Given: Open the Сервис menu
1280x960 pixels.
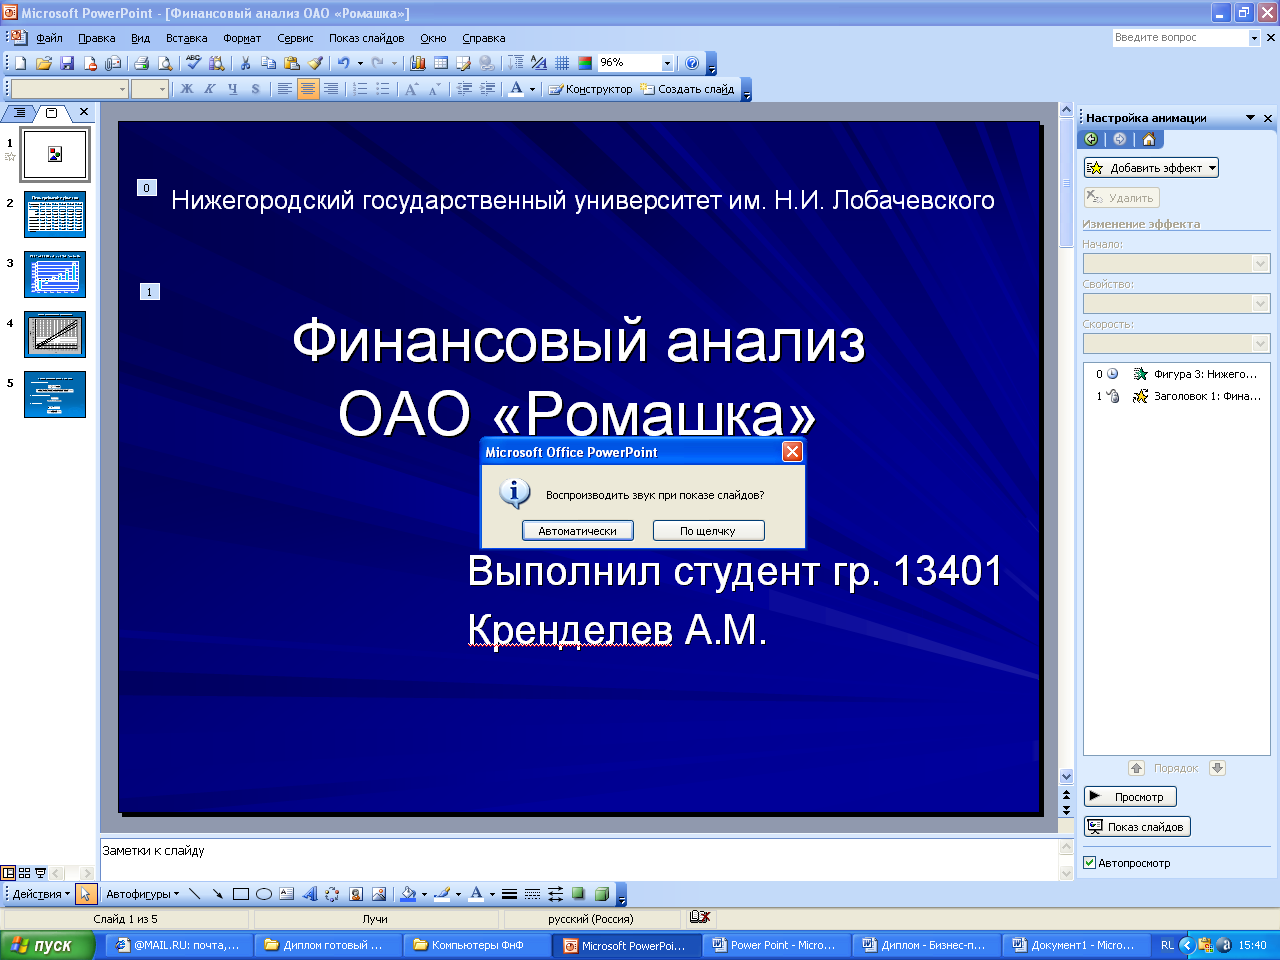Looking at the screenshot, I should point(295,38).
